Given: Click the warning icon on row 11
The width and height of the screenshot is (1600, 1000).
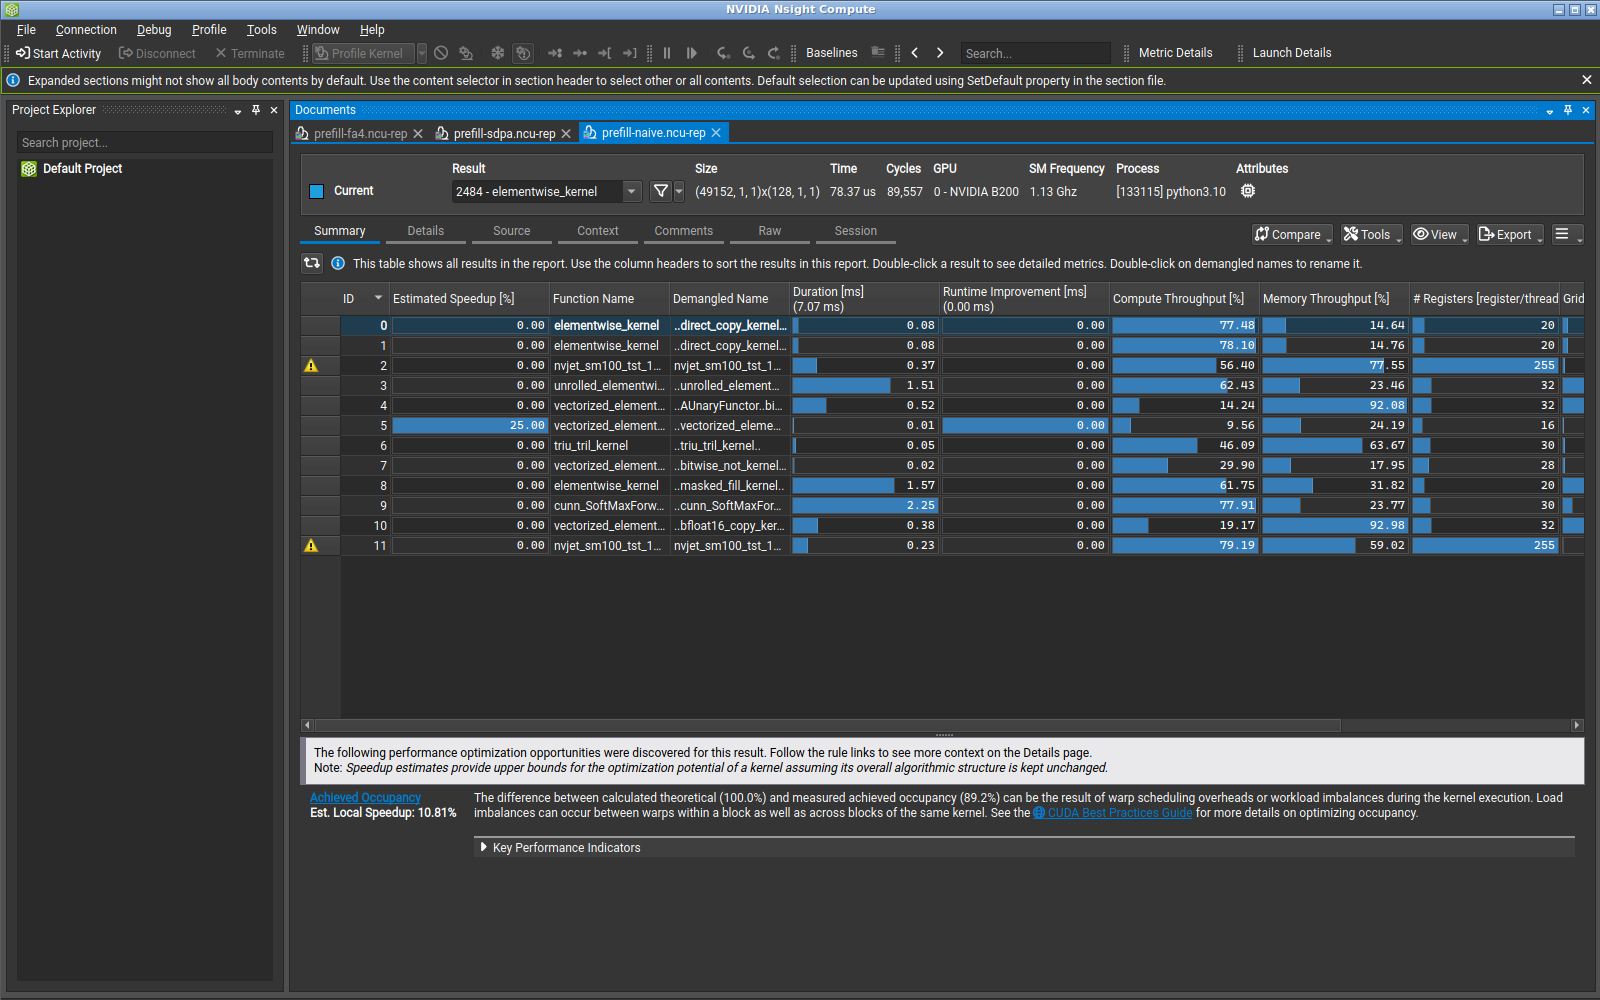Looking at the screenshot, I should [311, 546].
